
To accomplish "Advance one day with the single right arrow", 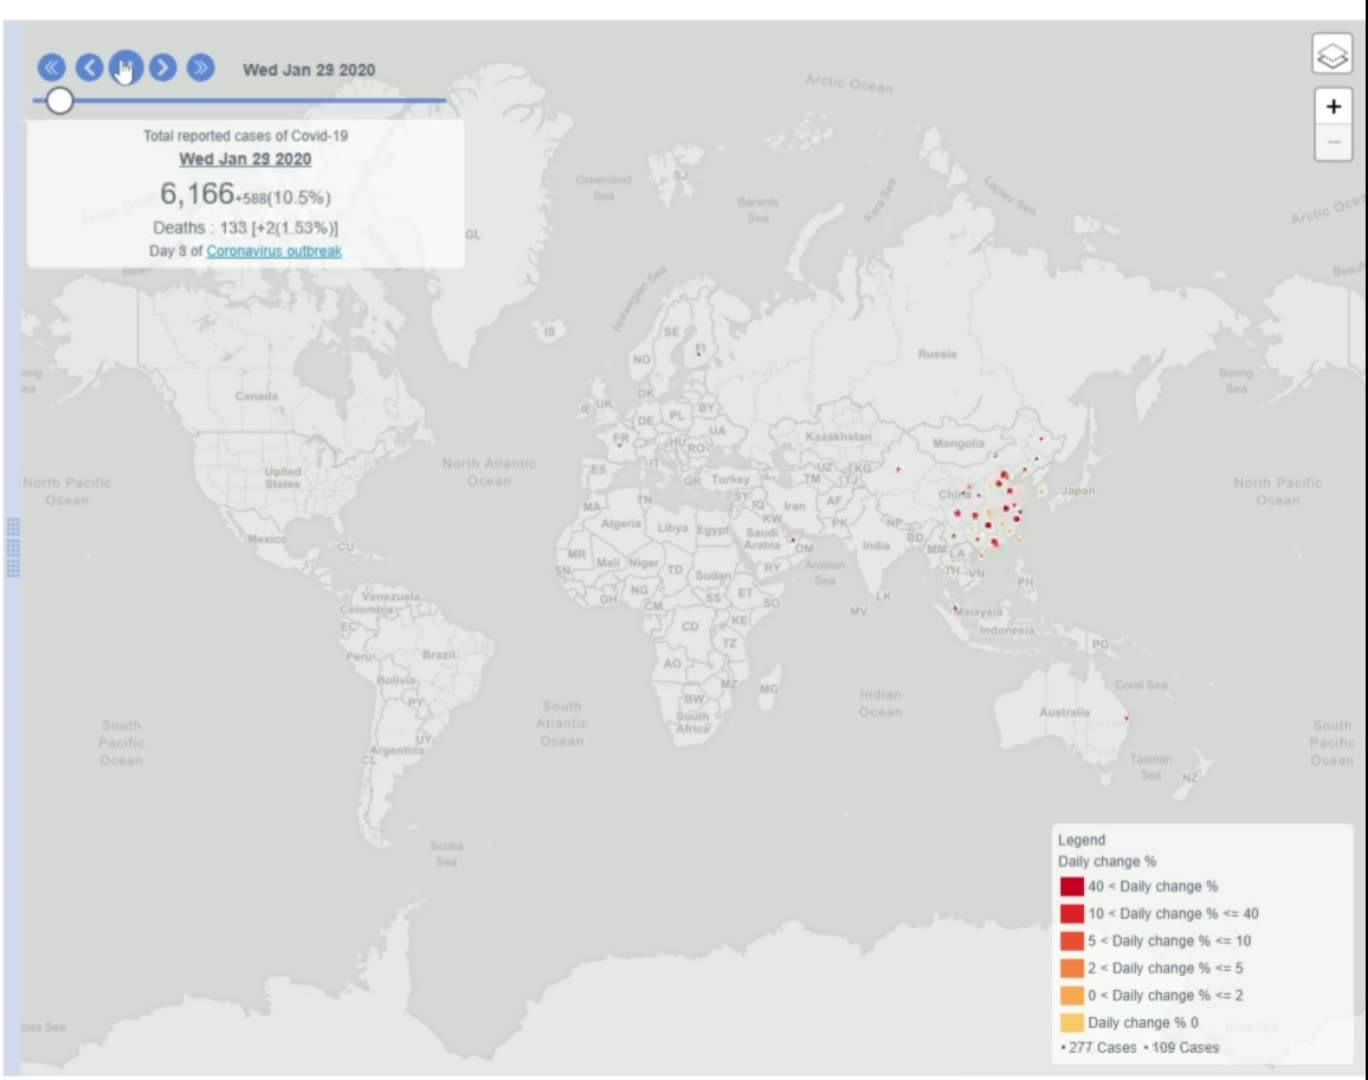I will [x=163, y=68].
